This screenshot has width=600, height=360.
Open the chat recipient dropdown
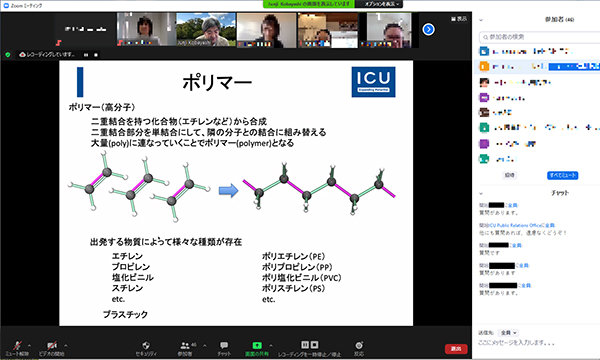[x=509, y=333]
